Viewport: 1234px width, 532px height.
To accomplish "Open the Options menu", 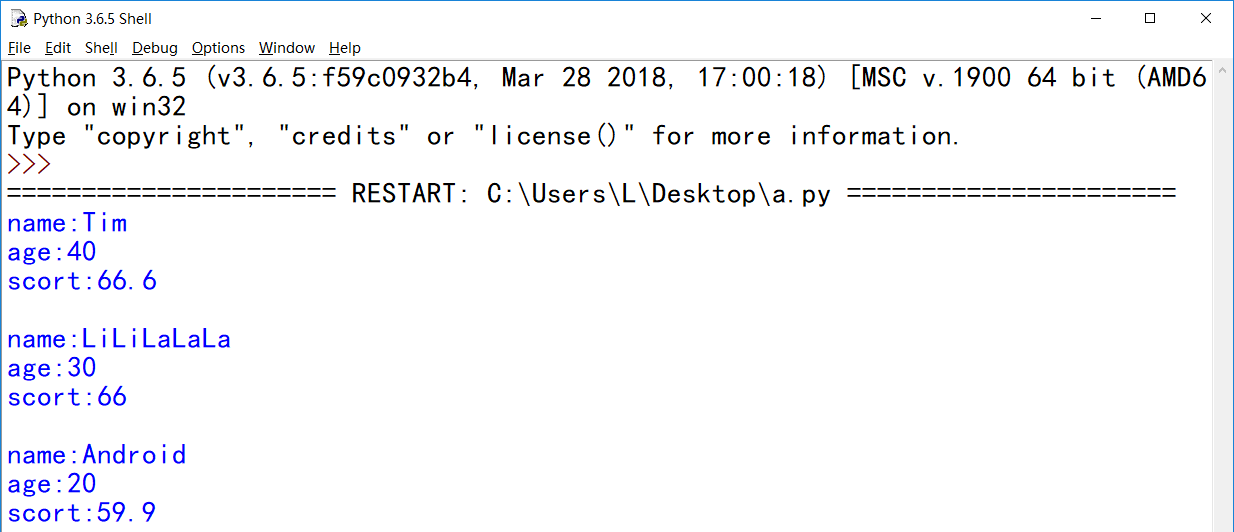I will (218, 48).
